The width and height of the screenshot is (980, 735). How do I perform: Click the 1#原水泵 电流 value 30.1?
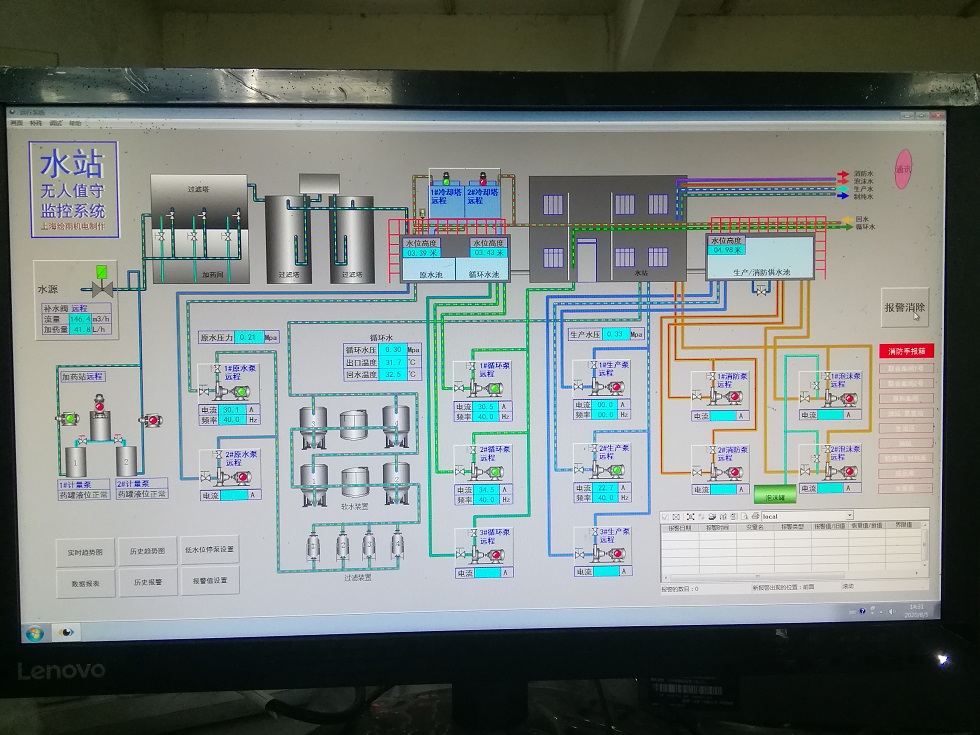(232, 410)
